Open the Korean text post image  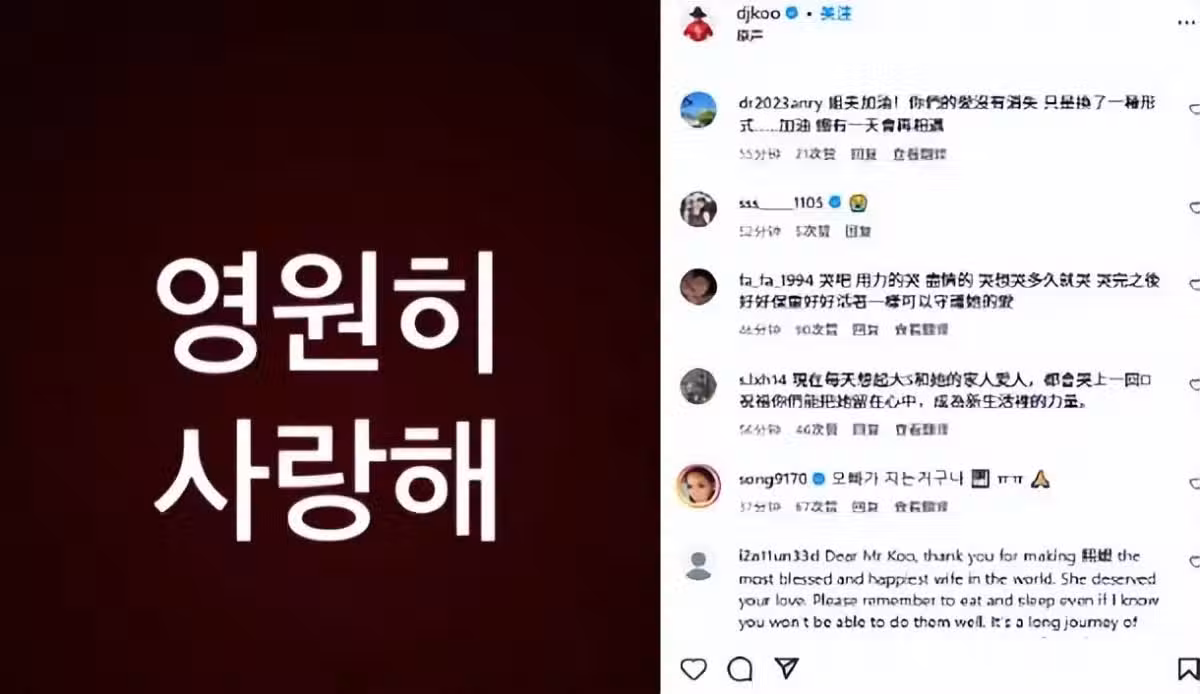click(x=330, y=347)
